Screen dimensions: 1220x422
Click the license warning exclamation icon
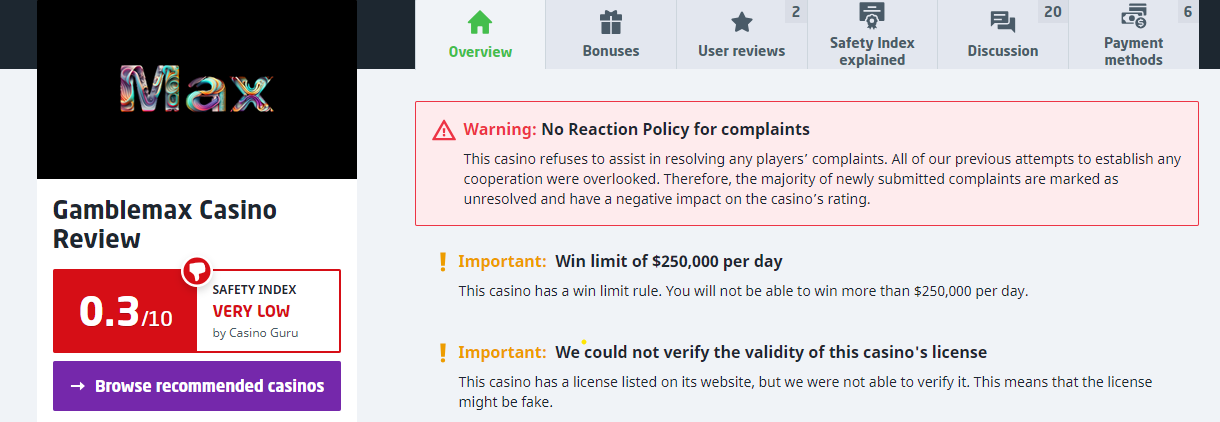click(443, 352)
